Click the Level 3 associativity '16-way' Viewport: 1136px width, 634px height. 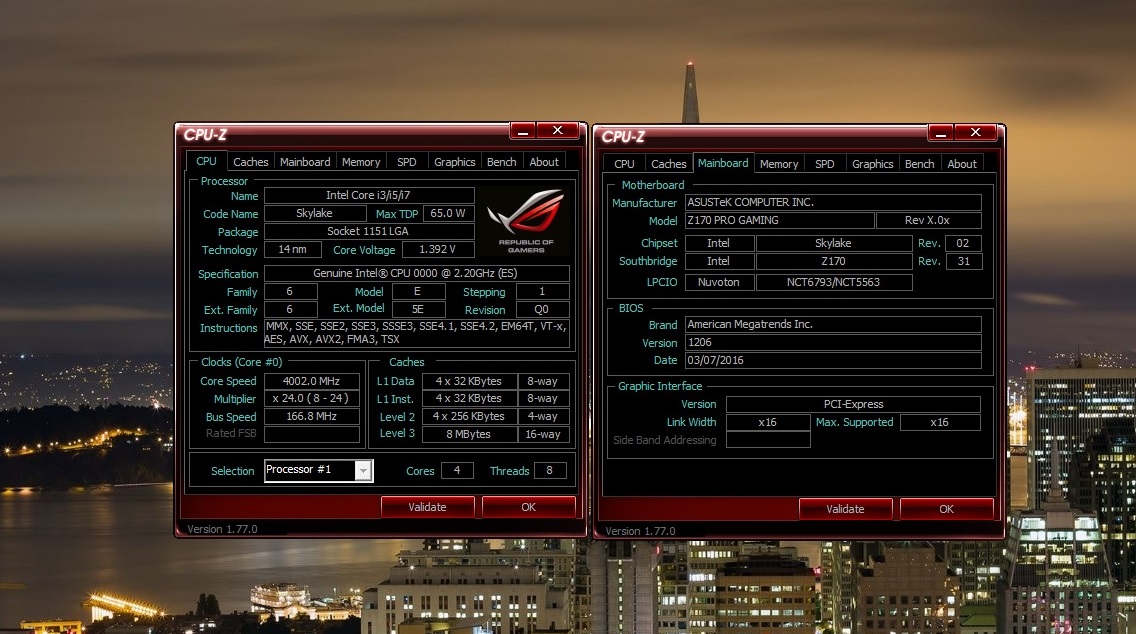tap(543, 434)
